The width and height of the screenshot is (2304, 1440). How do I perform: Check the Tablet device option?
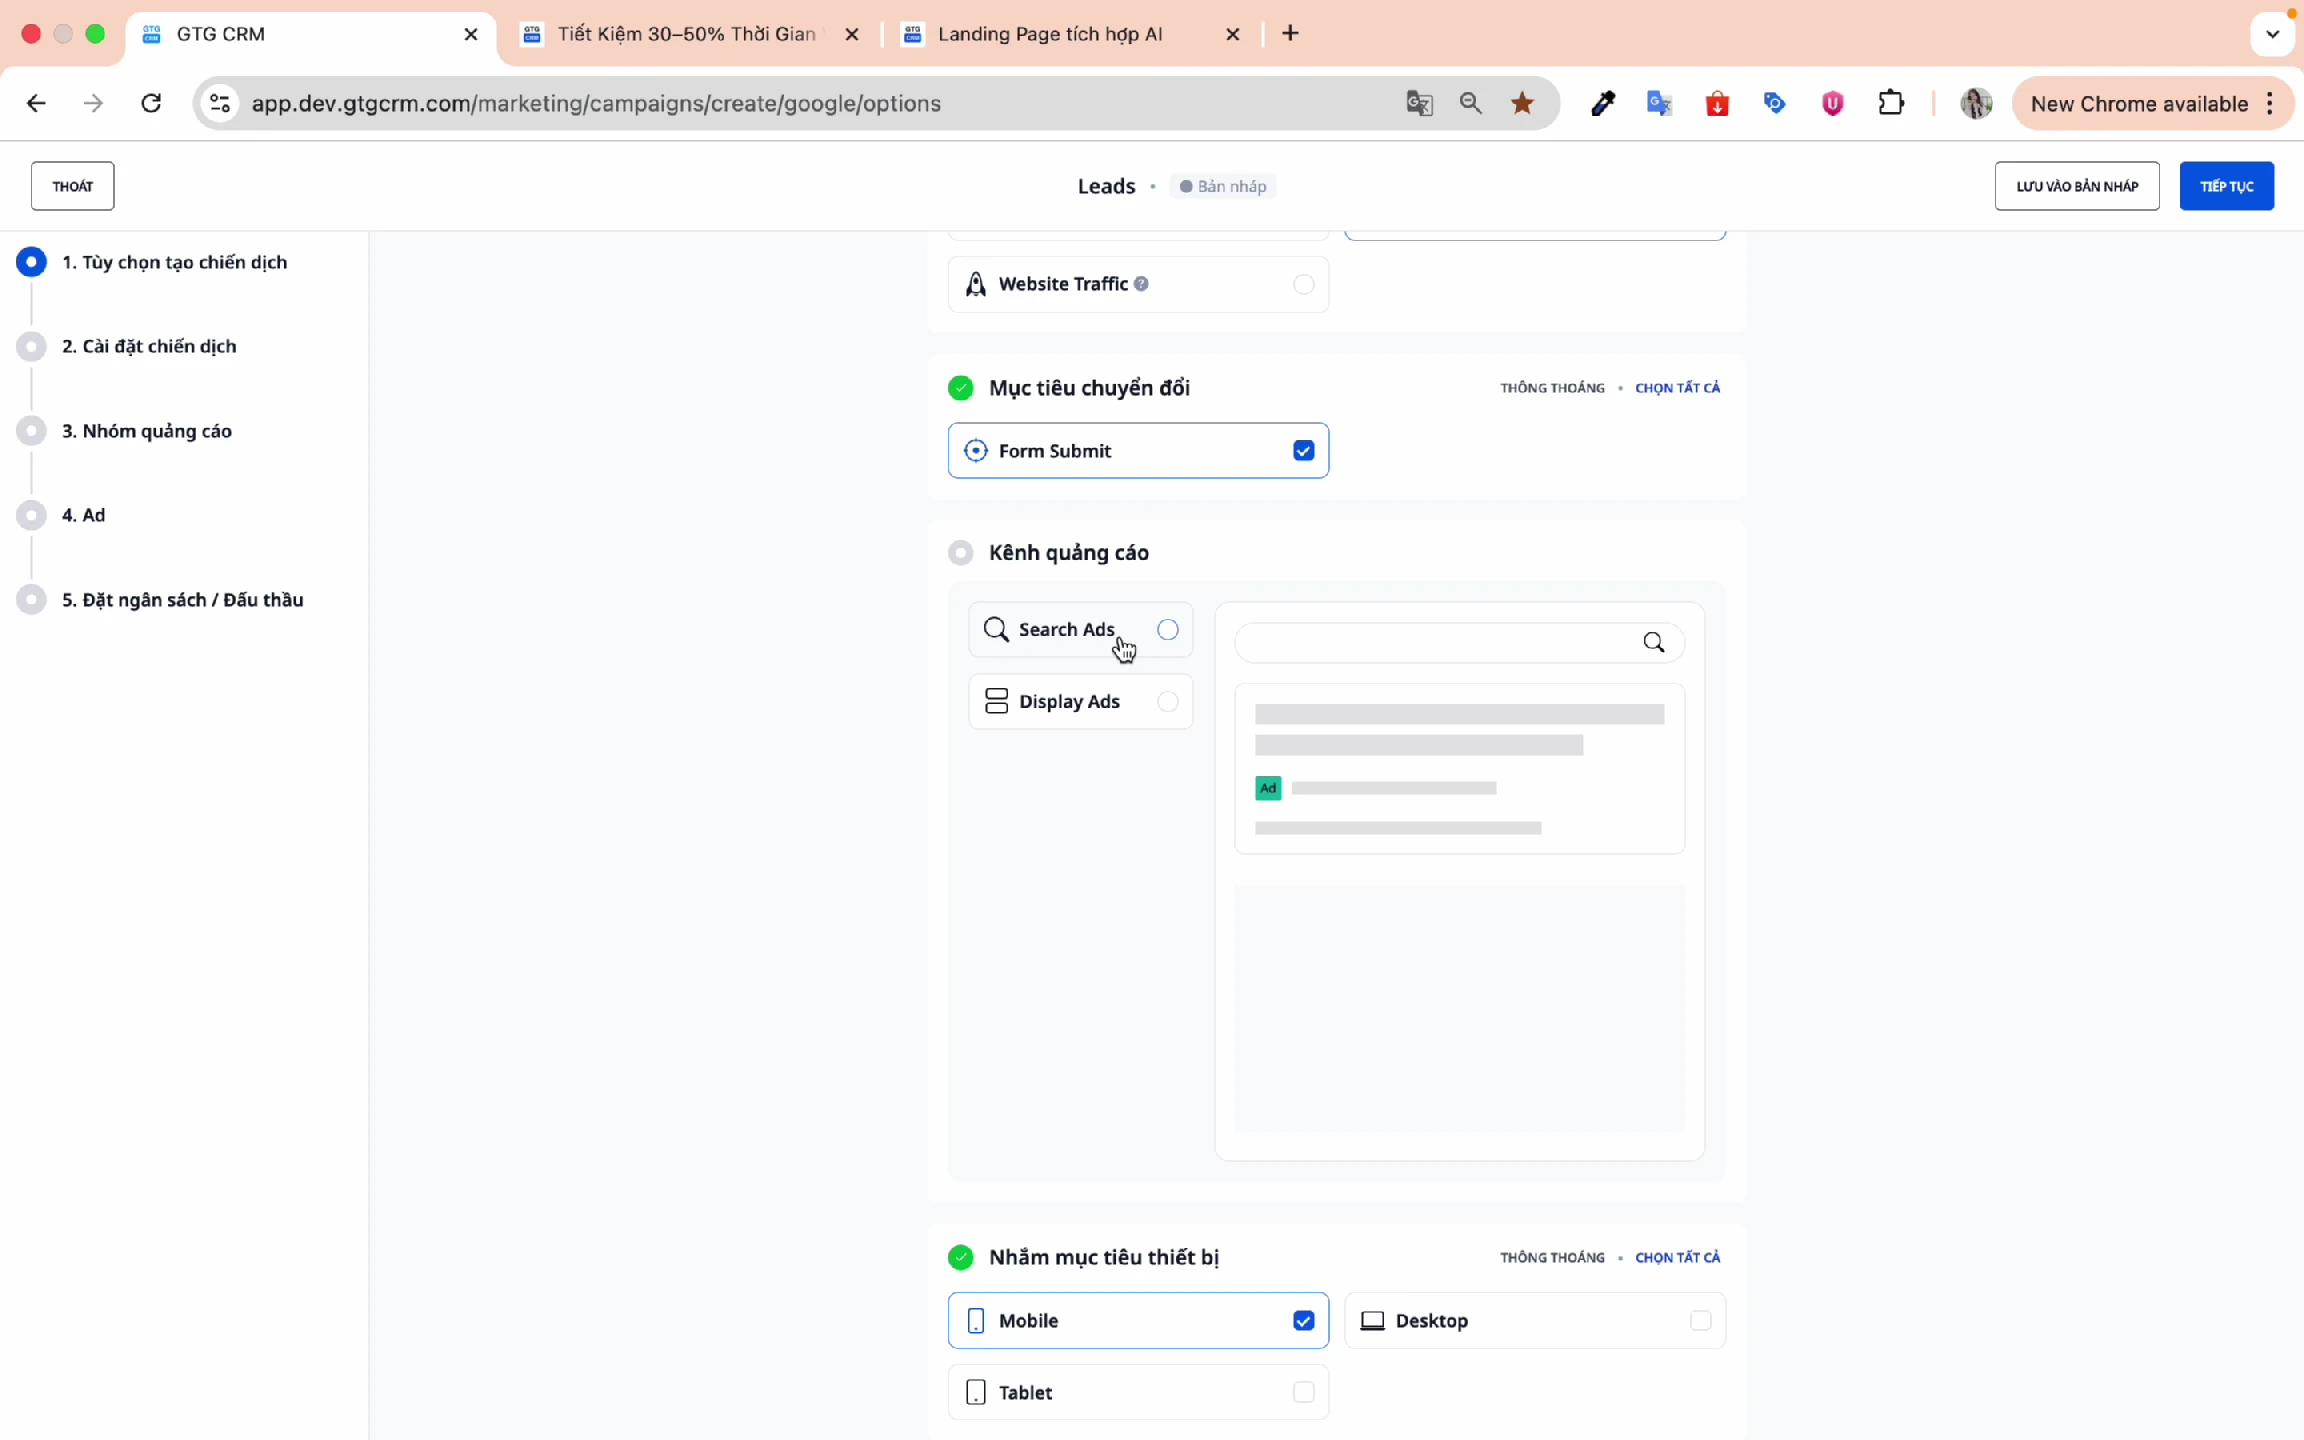[1303, 1392]
